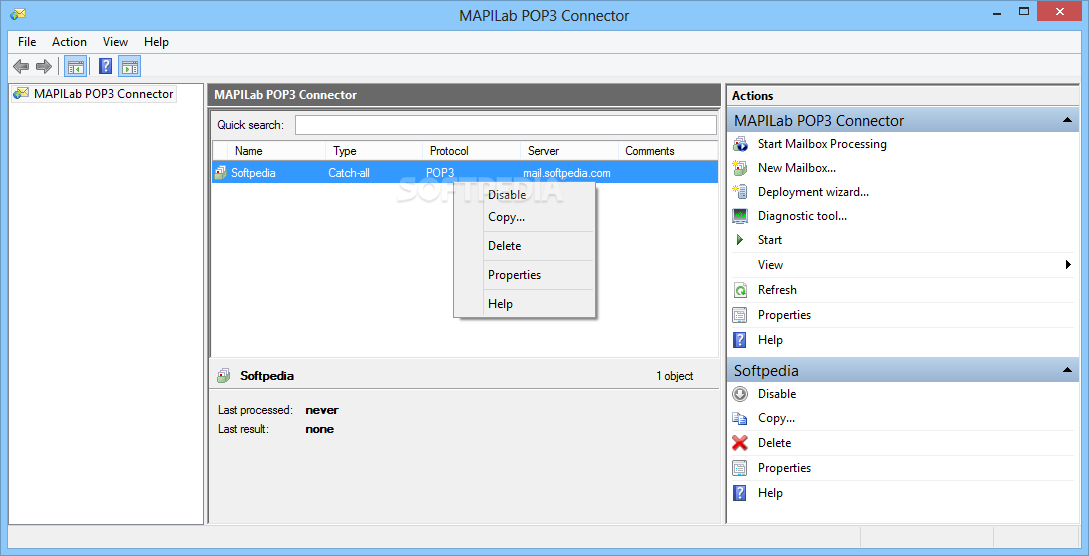Click the Back arrow toolbar icon
Screen dimensions: 1089x556
22,67
